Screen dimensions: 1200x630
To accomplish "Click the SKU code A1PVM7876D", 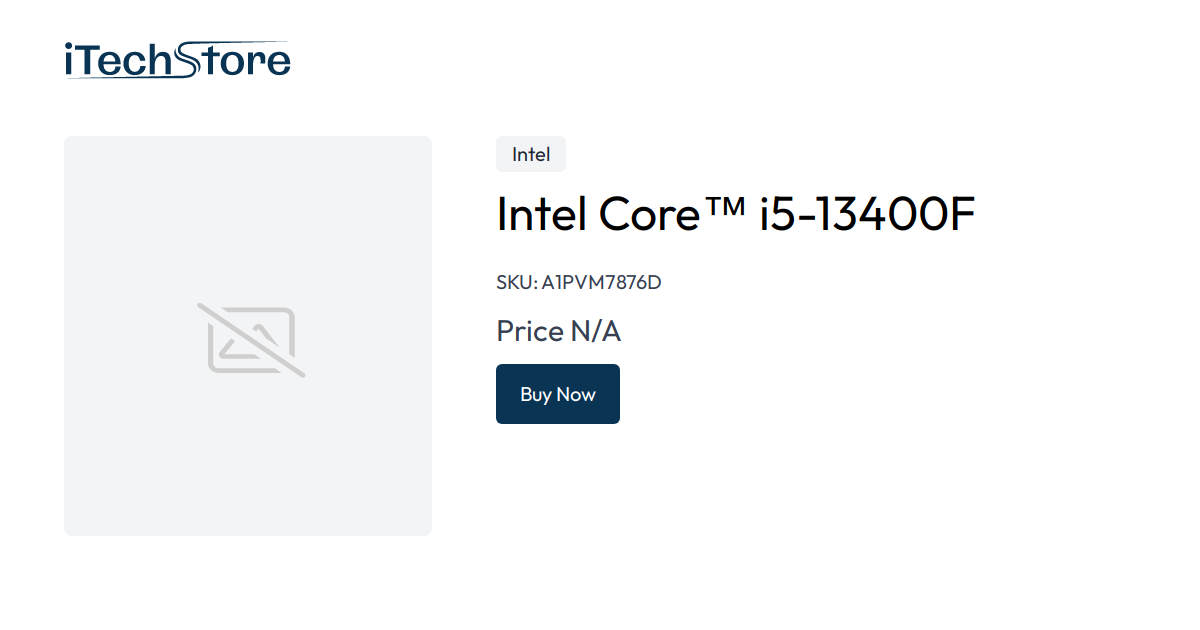I will point(600,283).
